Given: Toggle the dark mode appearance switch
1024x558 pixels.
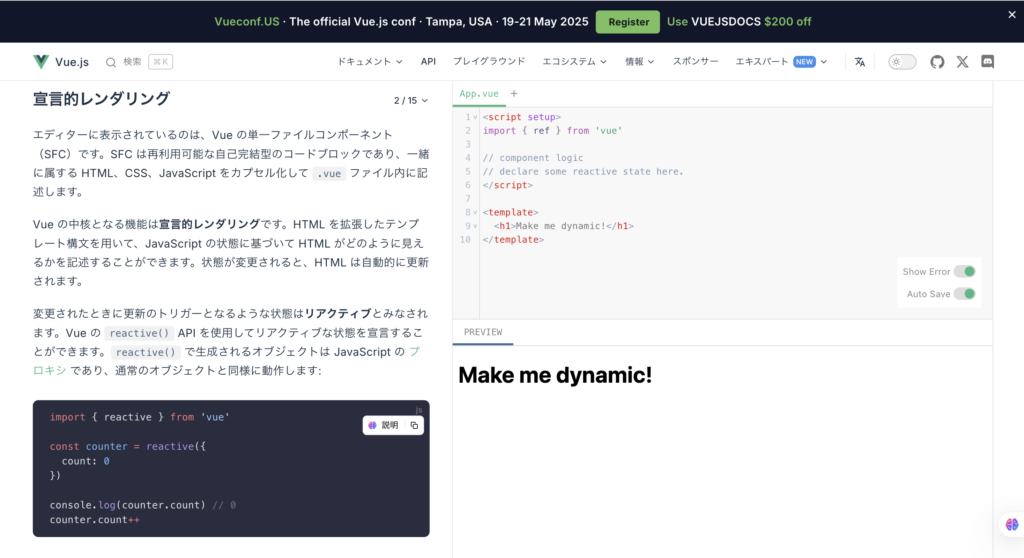Looking at the screenshot, I should [x=902, y=62].
